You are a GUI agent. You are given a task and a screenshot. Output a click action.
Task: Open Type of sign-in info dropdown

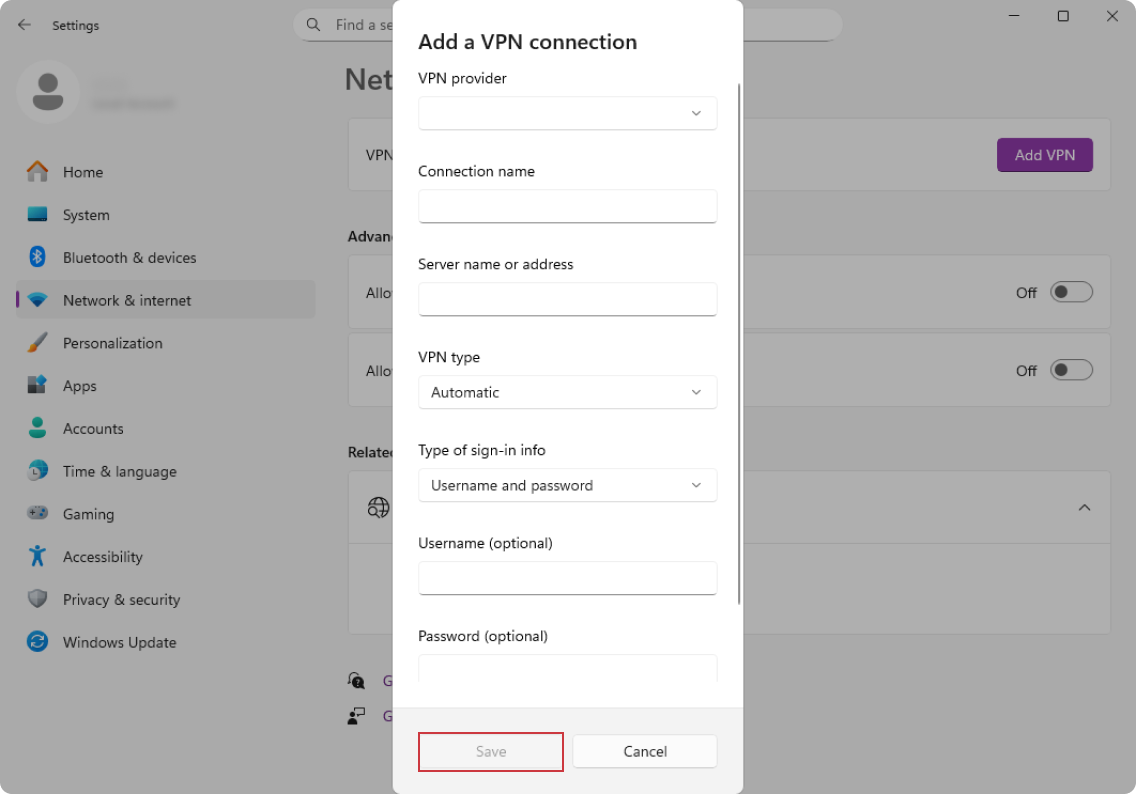pos(567,485)
